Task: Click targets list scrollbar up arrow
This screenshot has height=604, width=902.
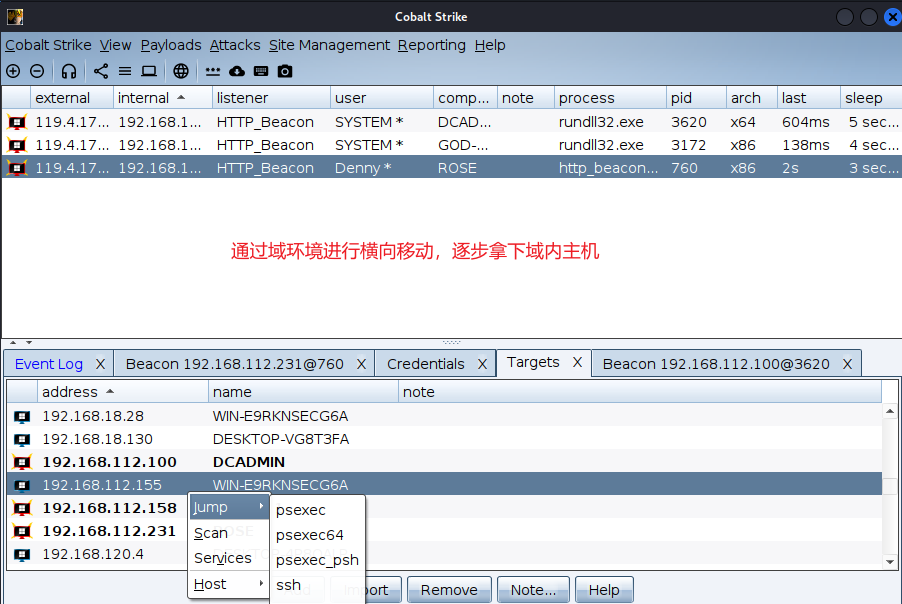Action: click(890, 411)
